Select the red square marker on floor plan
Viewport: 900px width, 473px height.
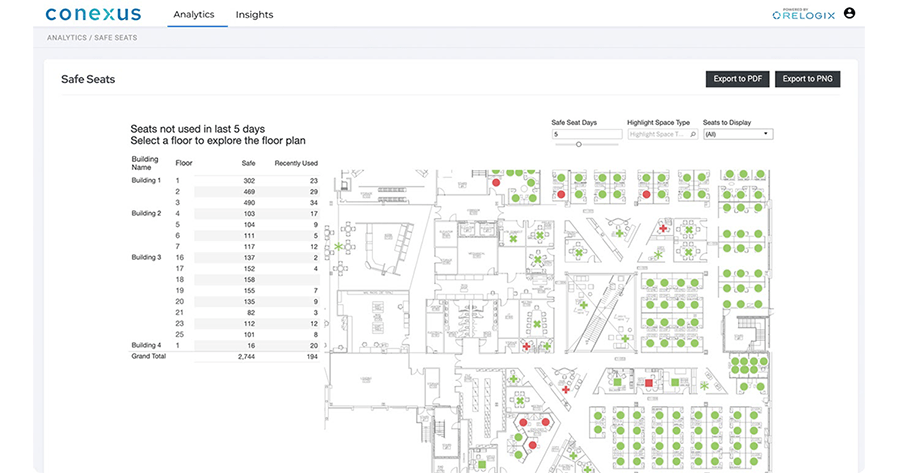coord(649,383)
